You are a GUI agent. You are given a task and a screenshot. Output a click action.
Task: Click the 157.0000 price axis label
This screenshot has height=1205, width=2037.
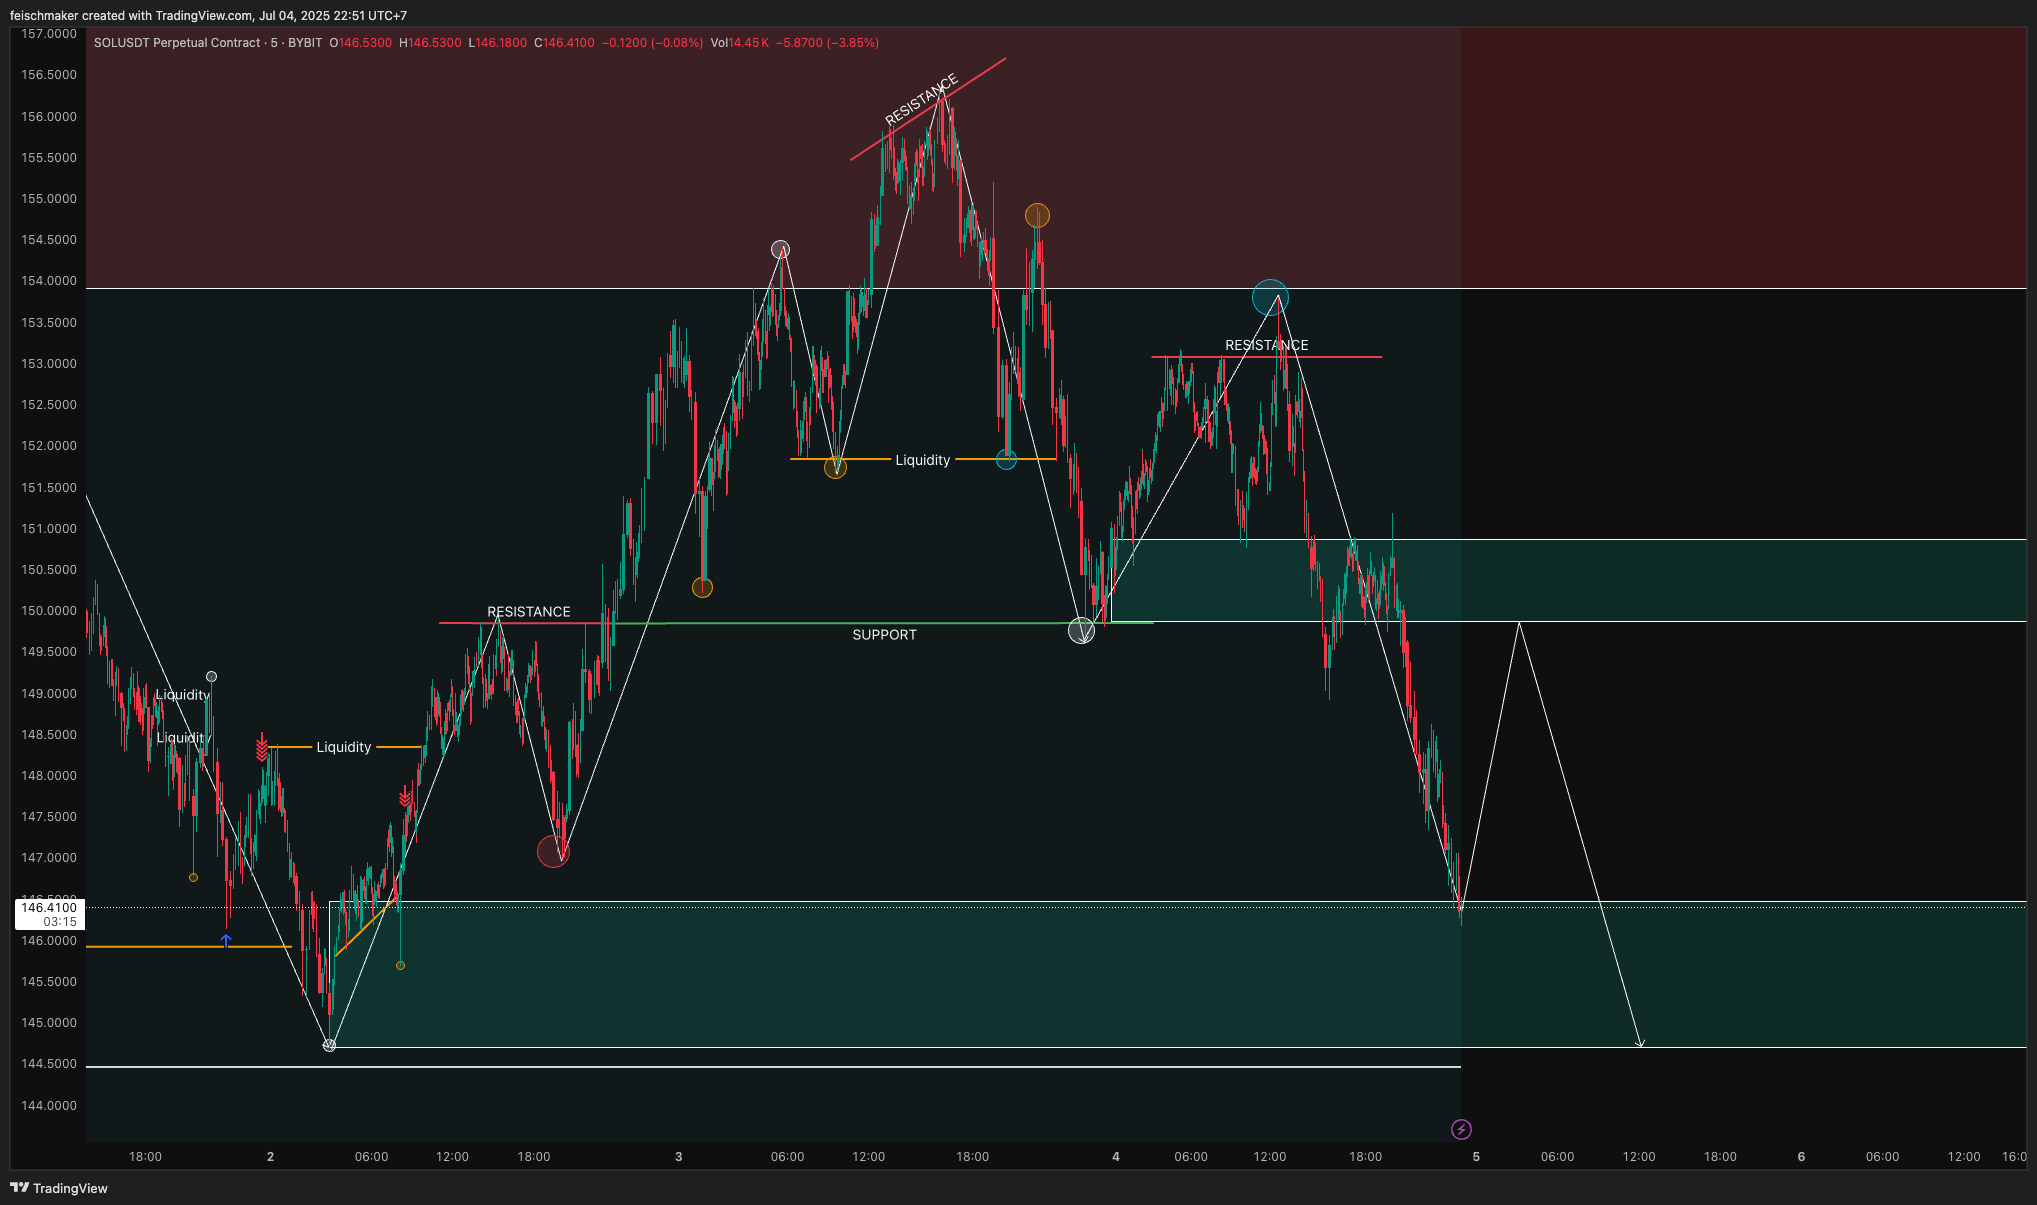48,34
